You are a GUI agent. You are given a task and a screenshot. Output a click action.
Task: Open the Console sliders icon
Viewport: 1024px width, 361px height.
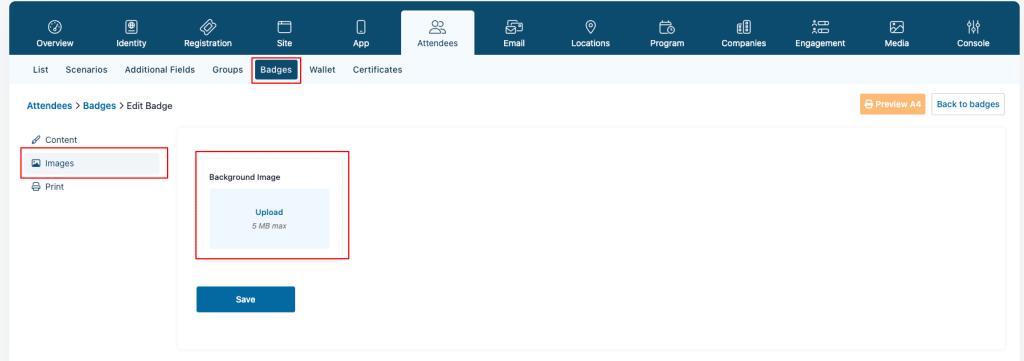(x=973, y=27)
